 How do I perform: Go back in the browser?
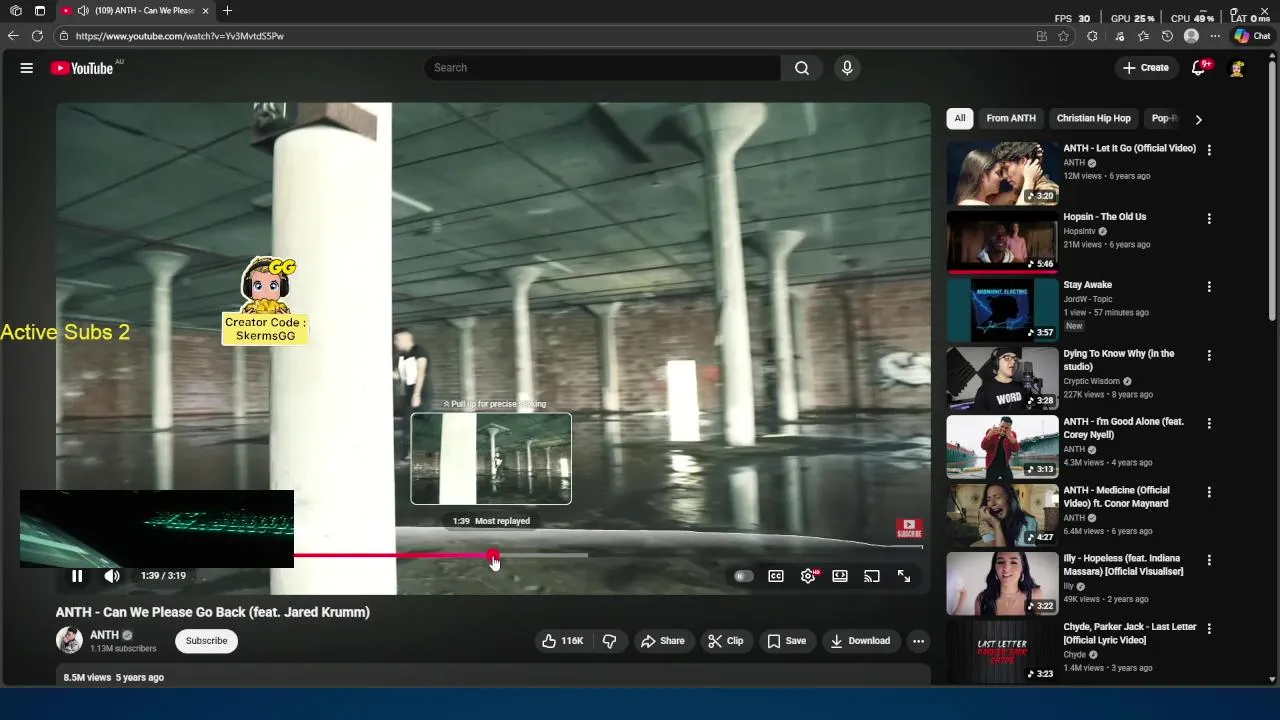[x=13, y=36]
